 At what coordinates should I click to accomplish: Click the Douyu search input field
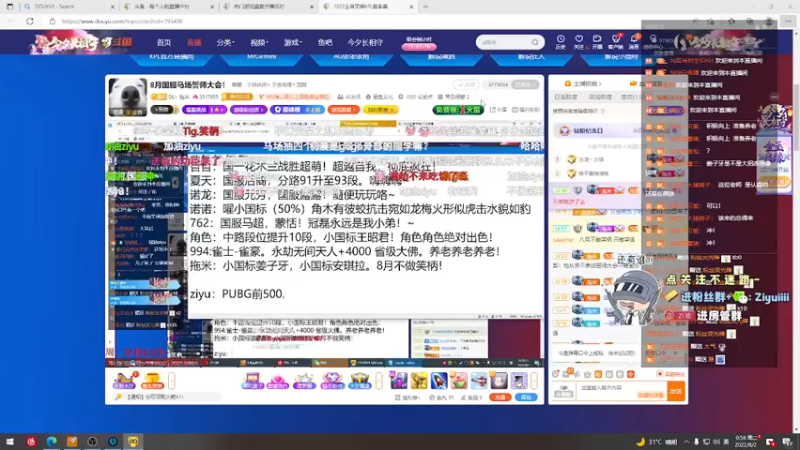[504, 42]
